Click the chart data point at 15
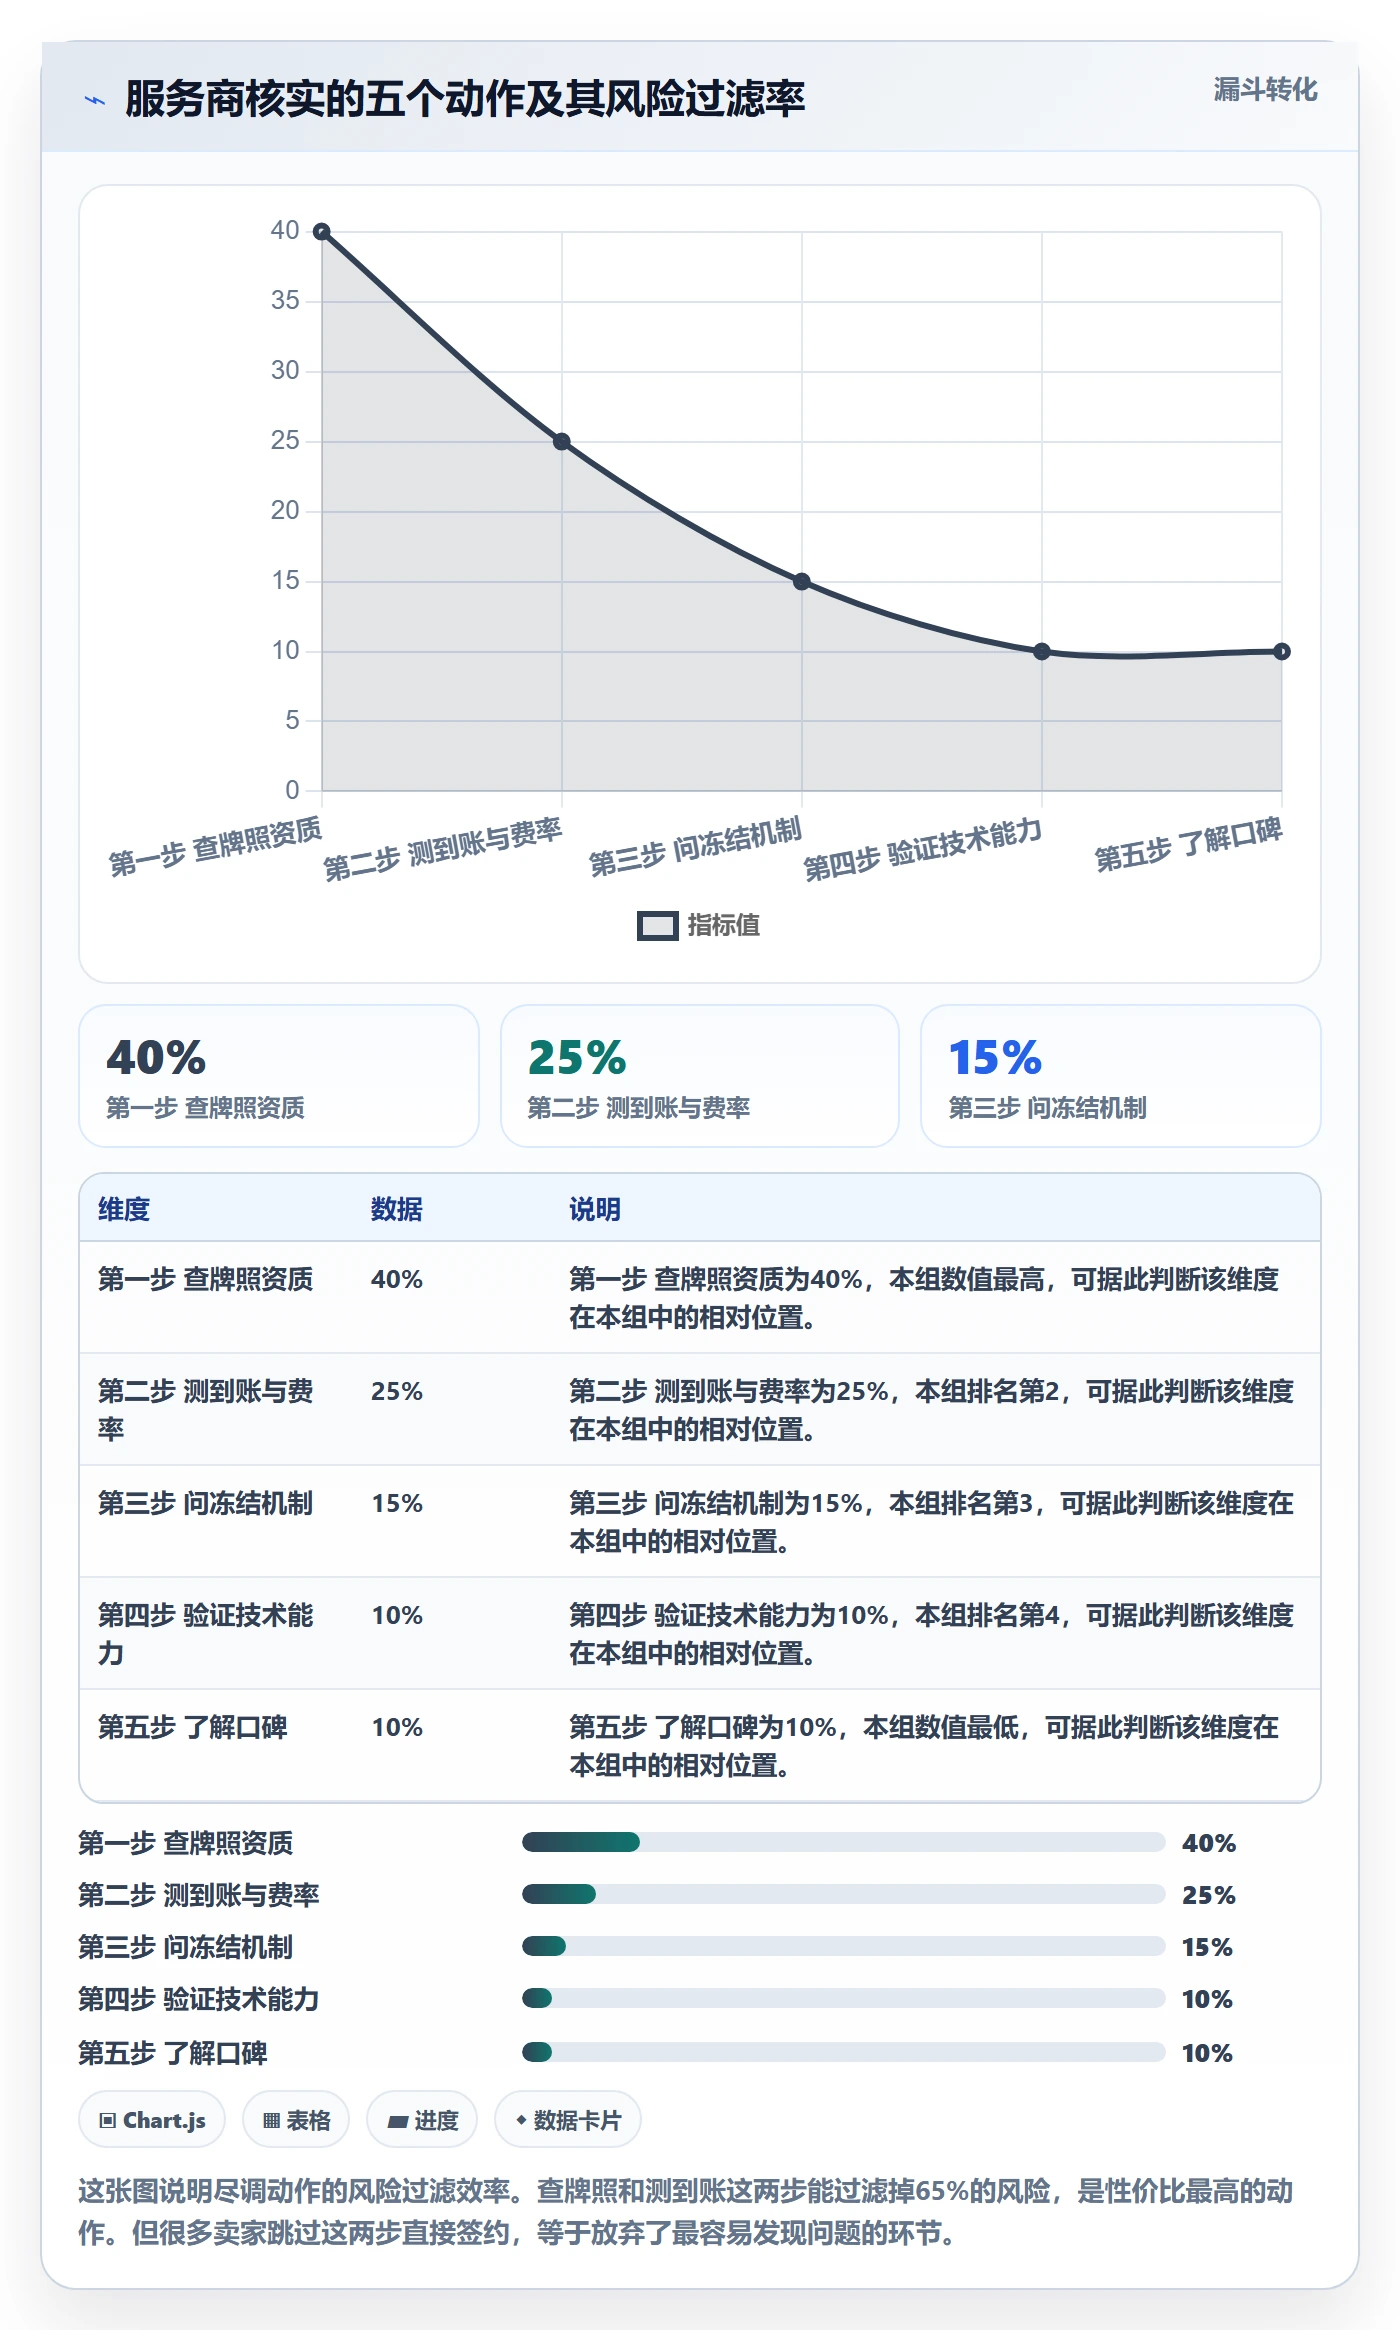Viewport: 1400px width, 2330px height. [802, 582]
